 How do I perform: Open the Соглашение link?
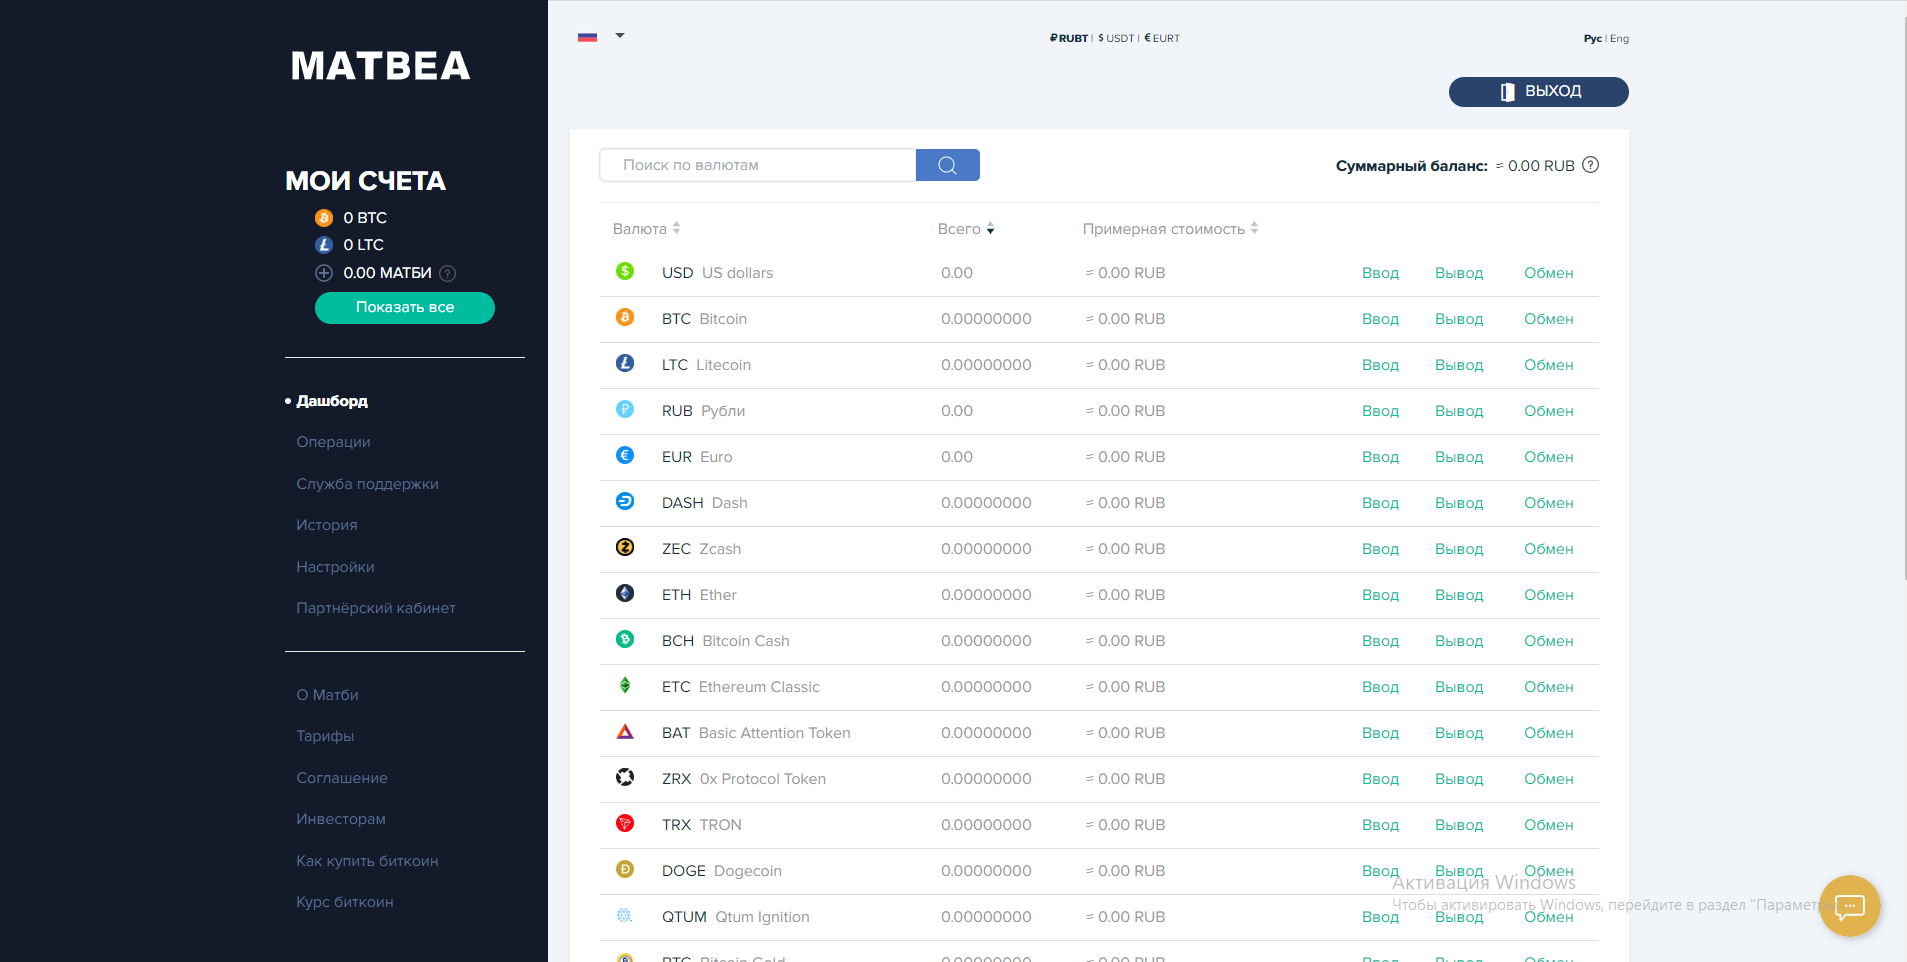point(342,778)
